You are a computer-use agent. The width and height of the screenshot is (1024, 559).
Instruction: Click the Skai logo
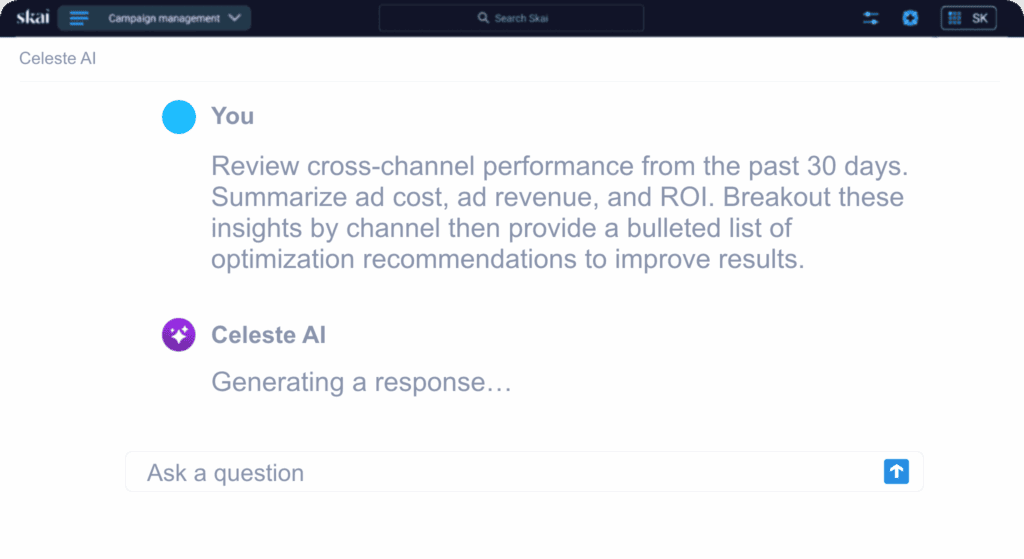point(32,18)
